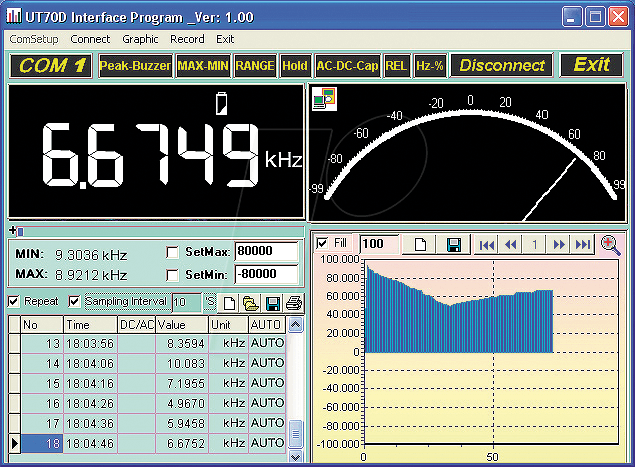
Task: Jump to the first chart page
Action: [x=486, y=244]
